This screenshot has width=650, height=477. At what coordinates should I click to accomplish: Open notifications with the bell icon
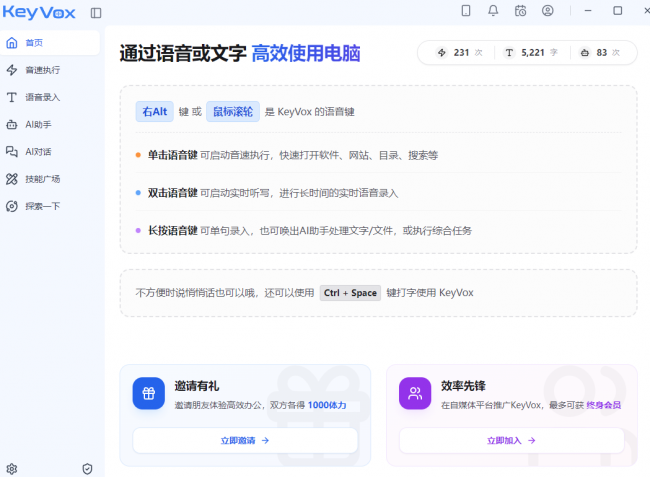coord(493,11)
